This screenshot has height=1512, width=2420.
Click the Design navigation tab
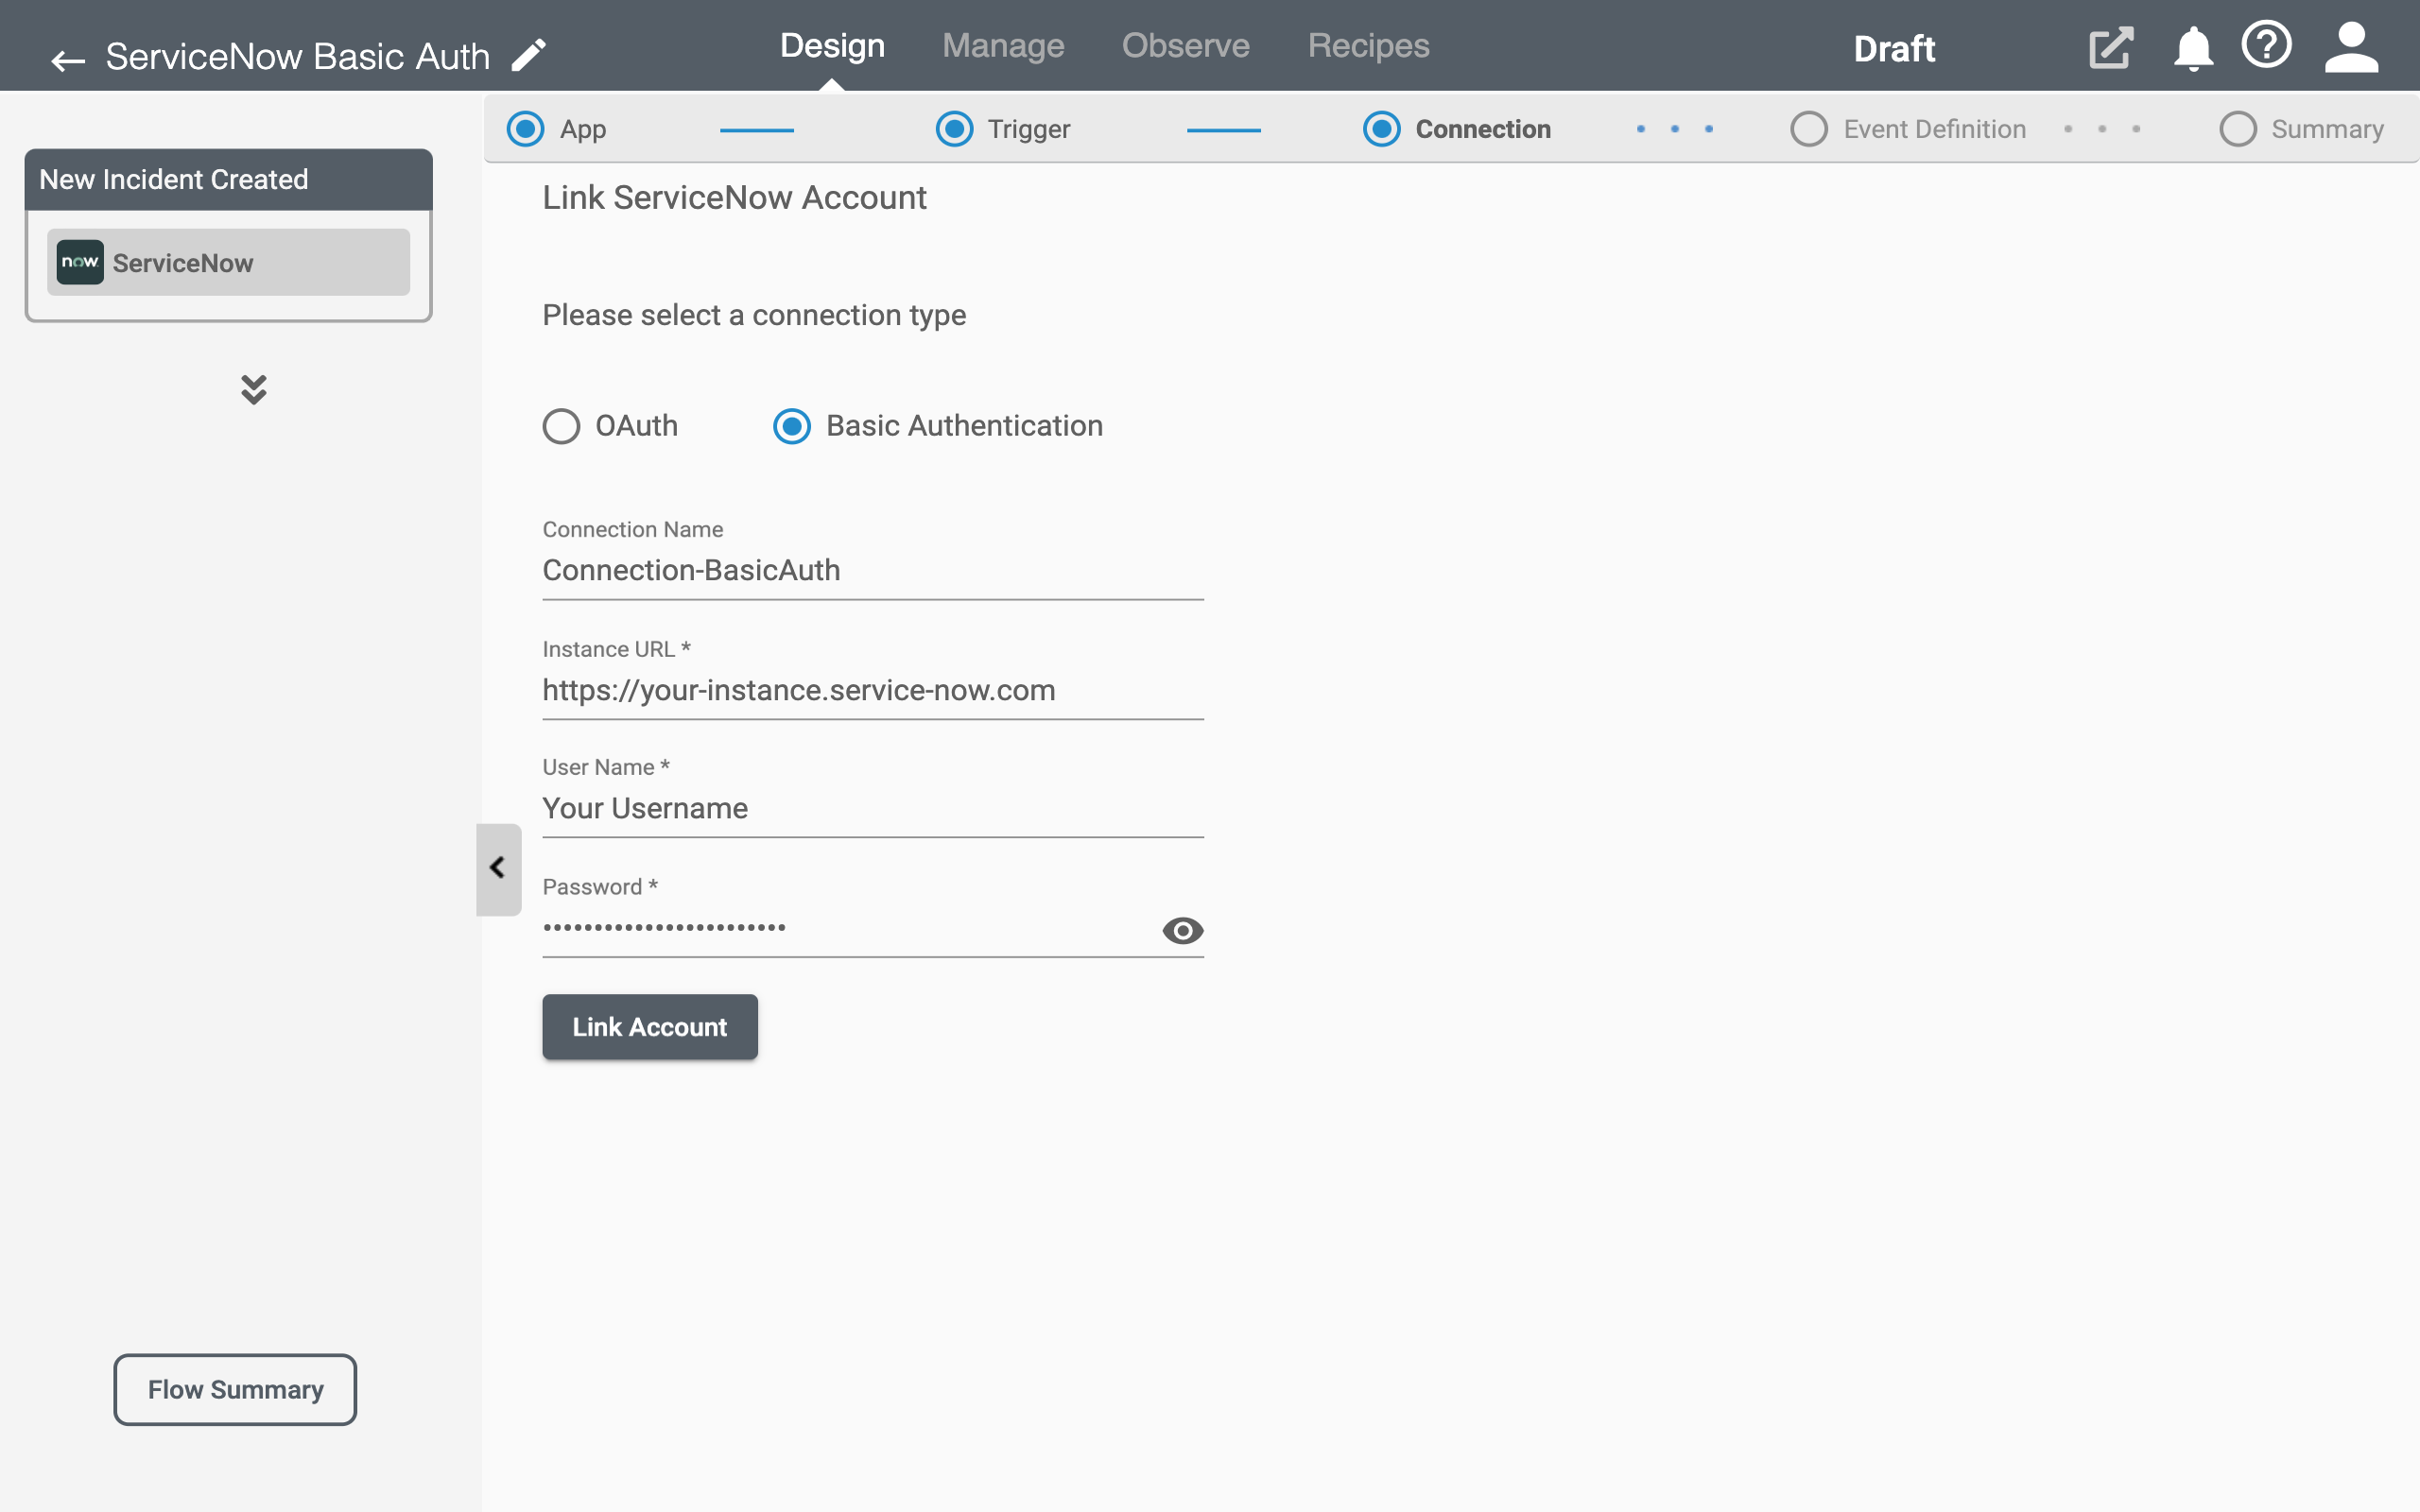pyautogui.click(x=833, y=45)
